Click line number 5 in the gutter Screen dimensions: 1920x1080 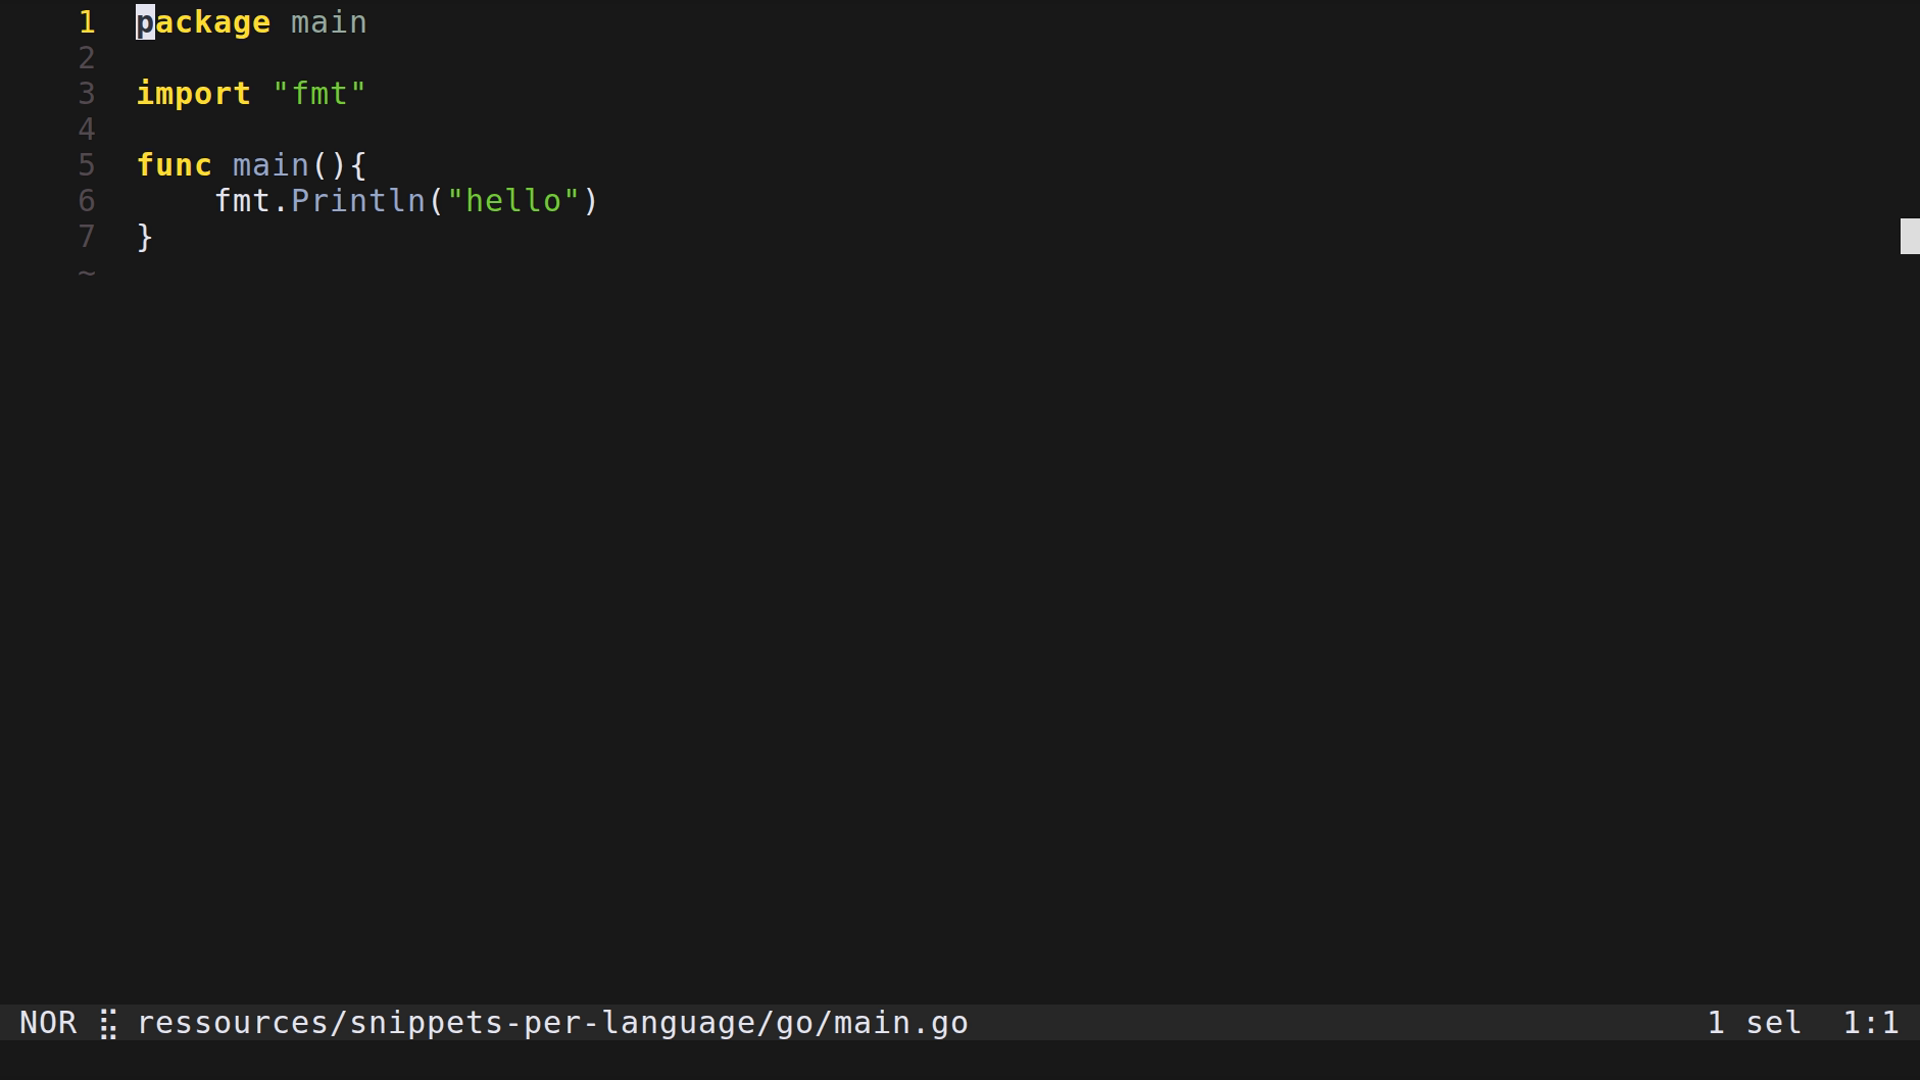coord(87,165)
